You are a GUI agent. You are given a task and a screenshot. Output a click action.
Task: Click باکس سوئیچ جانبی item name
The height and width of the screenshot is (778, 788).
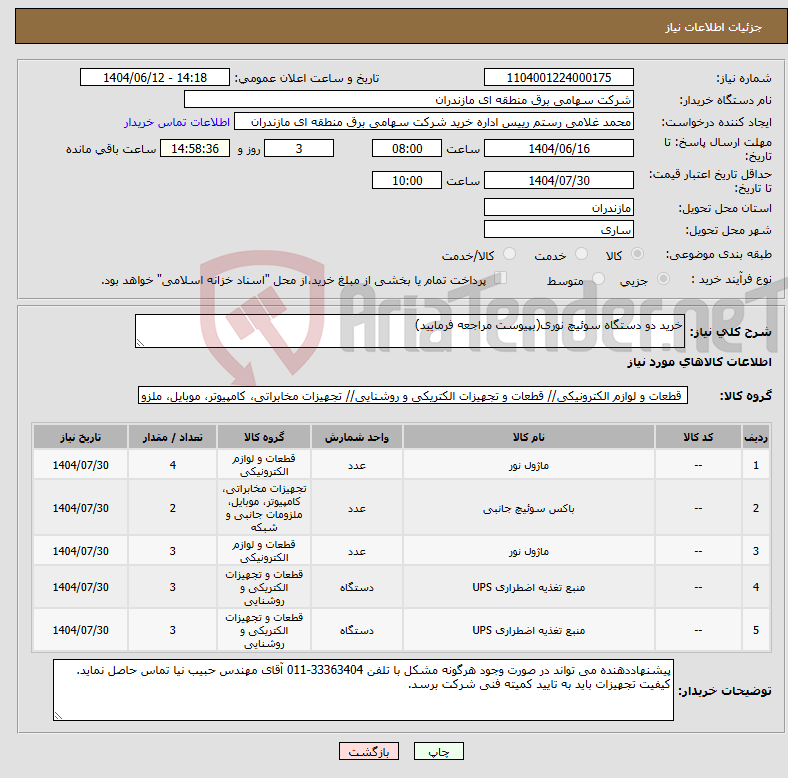[529, 509]
